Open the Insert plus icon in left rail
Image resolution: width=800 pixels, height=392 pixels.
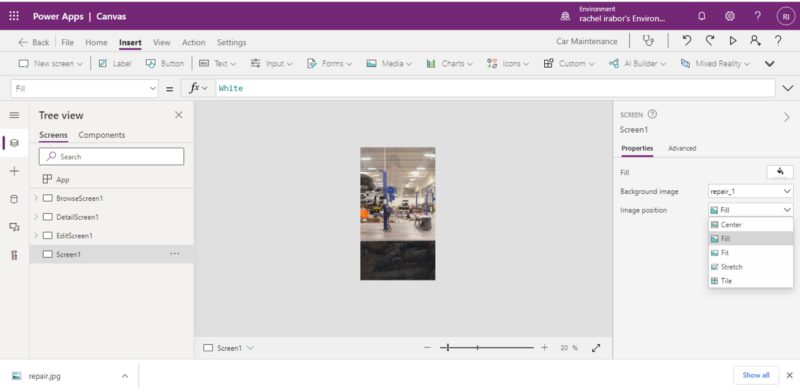pyautogui.click(x=14, y=172)
